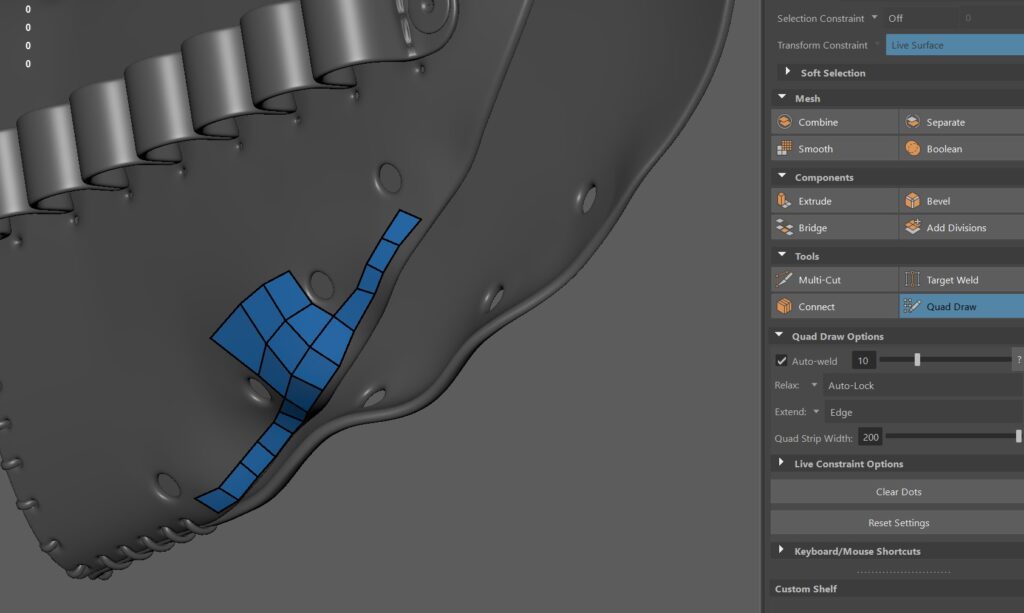This screenshot has height=613, width=1024.
Task: Click the Add Divisions icon
Action: pos(912,228)
